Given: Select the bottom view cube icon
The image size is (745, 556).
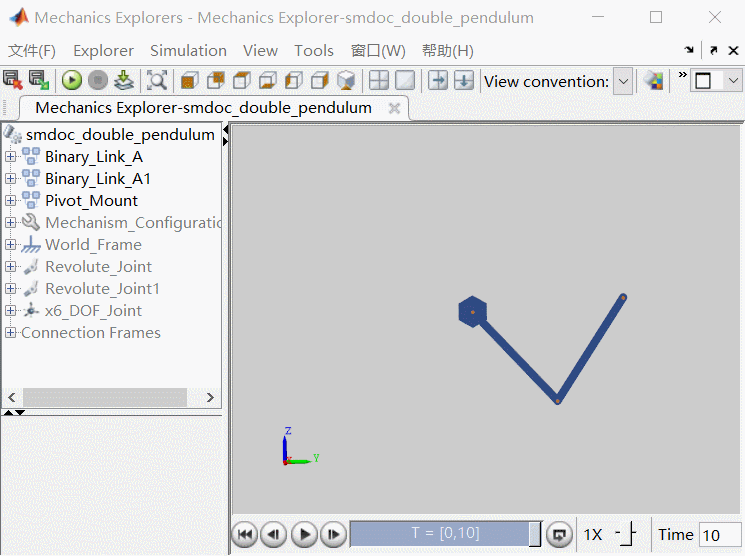Looking at the screenshot, I should 268,81.
